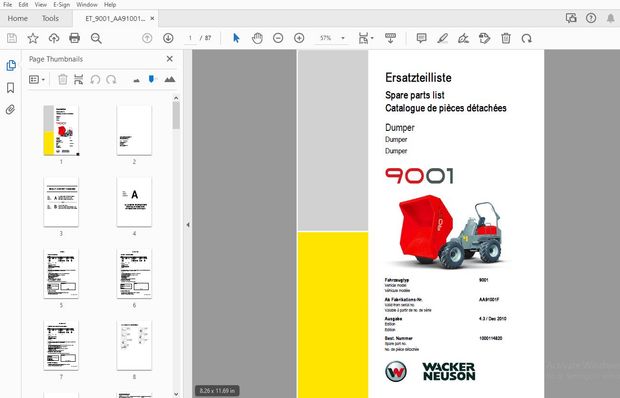Switch to the Tools tab
The image size is (620, 398).
50,19
